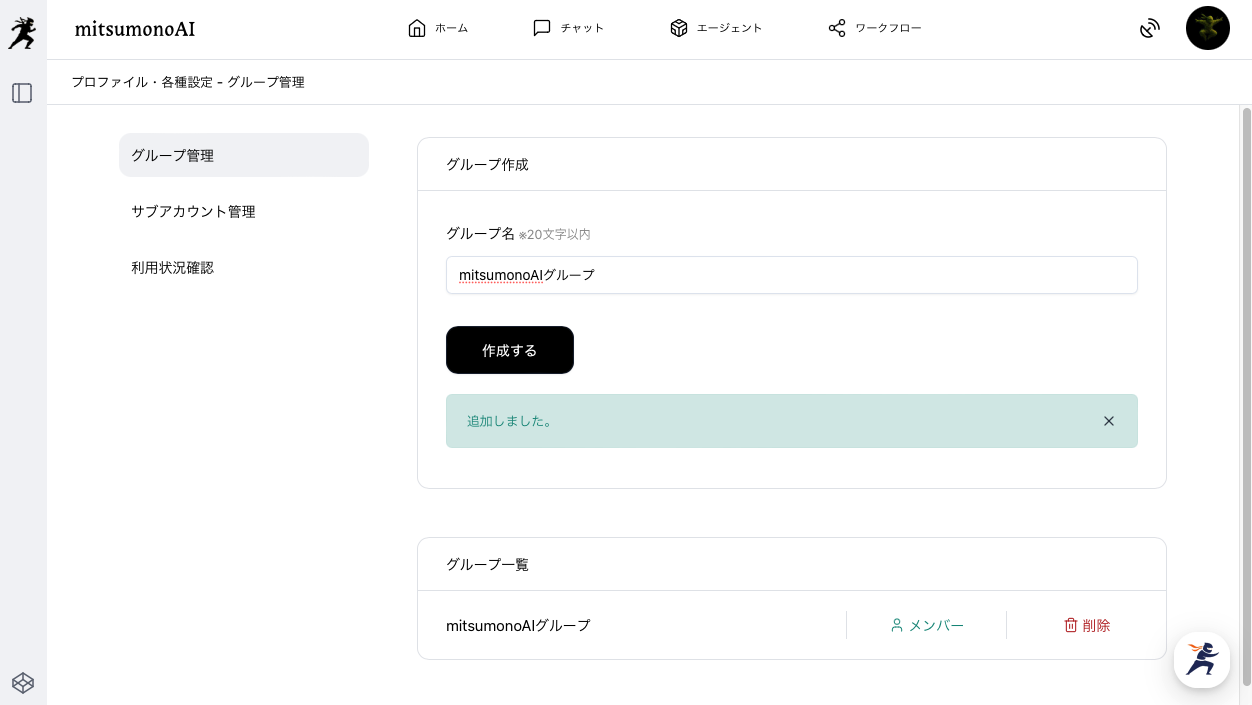1252x705 pixels.
Task: Go to ホーム in the top navigation
Action: [438, 28]
